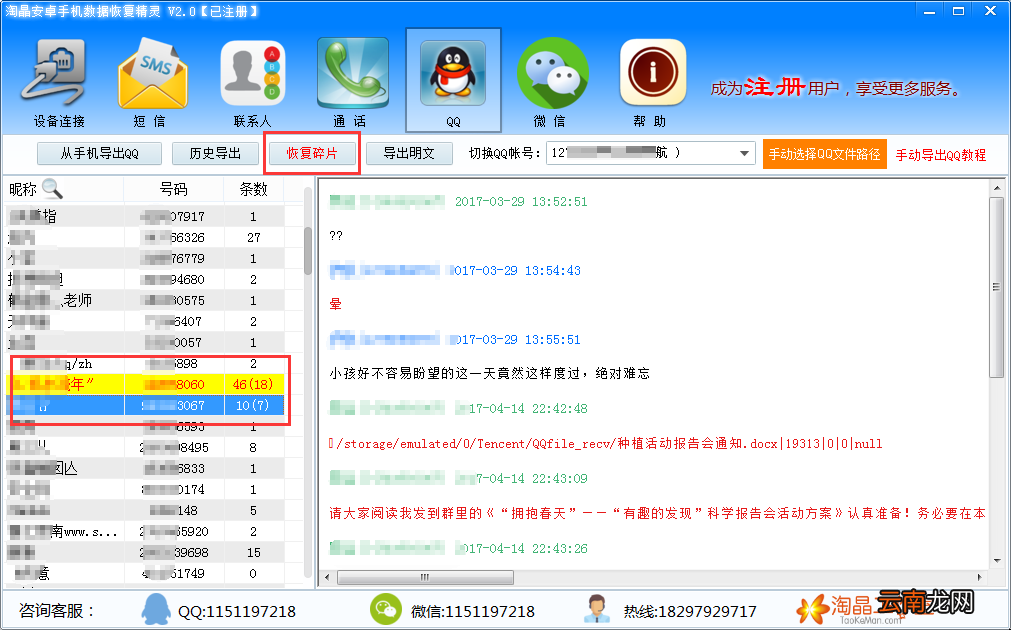This screenshot has width=1011, height=630.
Task: Select contact row ending 94680
Action: pyautogui.click(x=146, y=279)
